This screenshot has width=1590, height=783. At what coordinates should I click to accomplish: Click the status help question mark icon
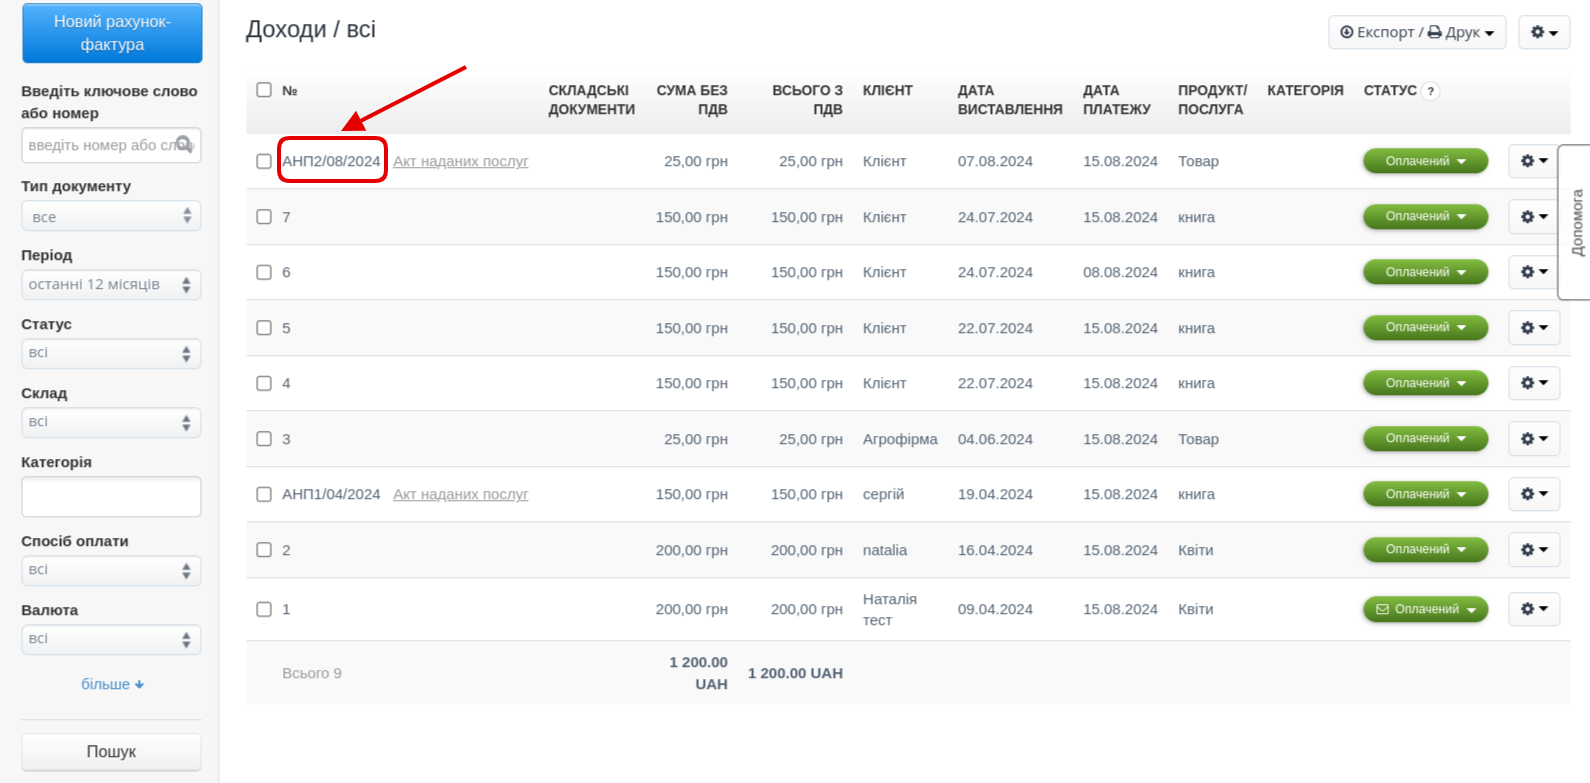(x=1430, y=91)
